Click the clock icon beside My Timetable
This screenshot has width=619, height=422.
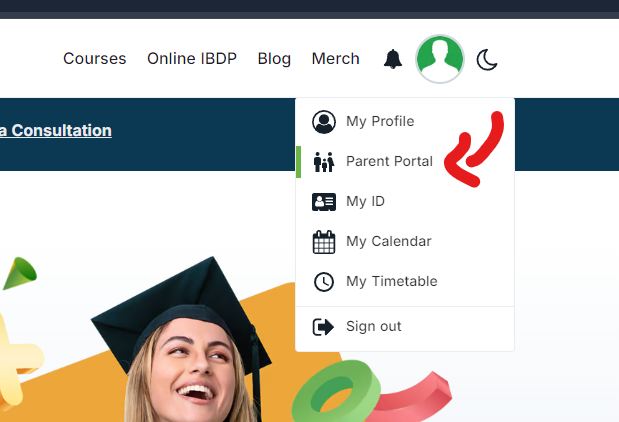click(324, 282)
